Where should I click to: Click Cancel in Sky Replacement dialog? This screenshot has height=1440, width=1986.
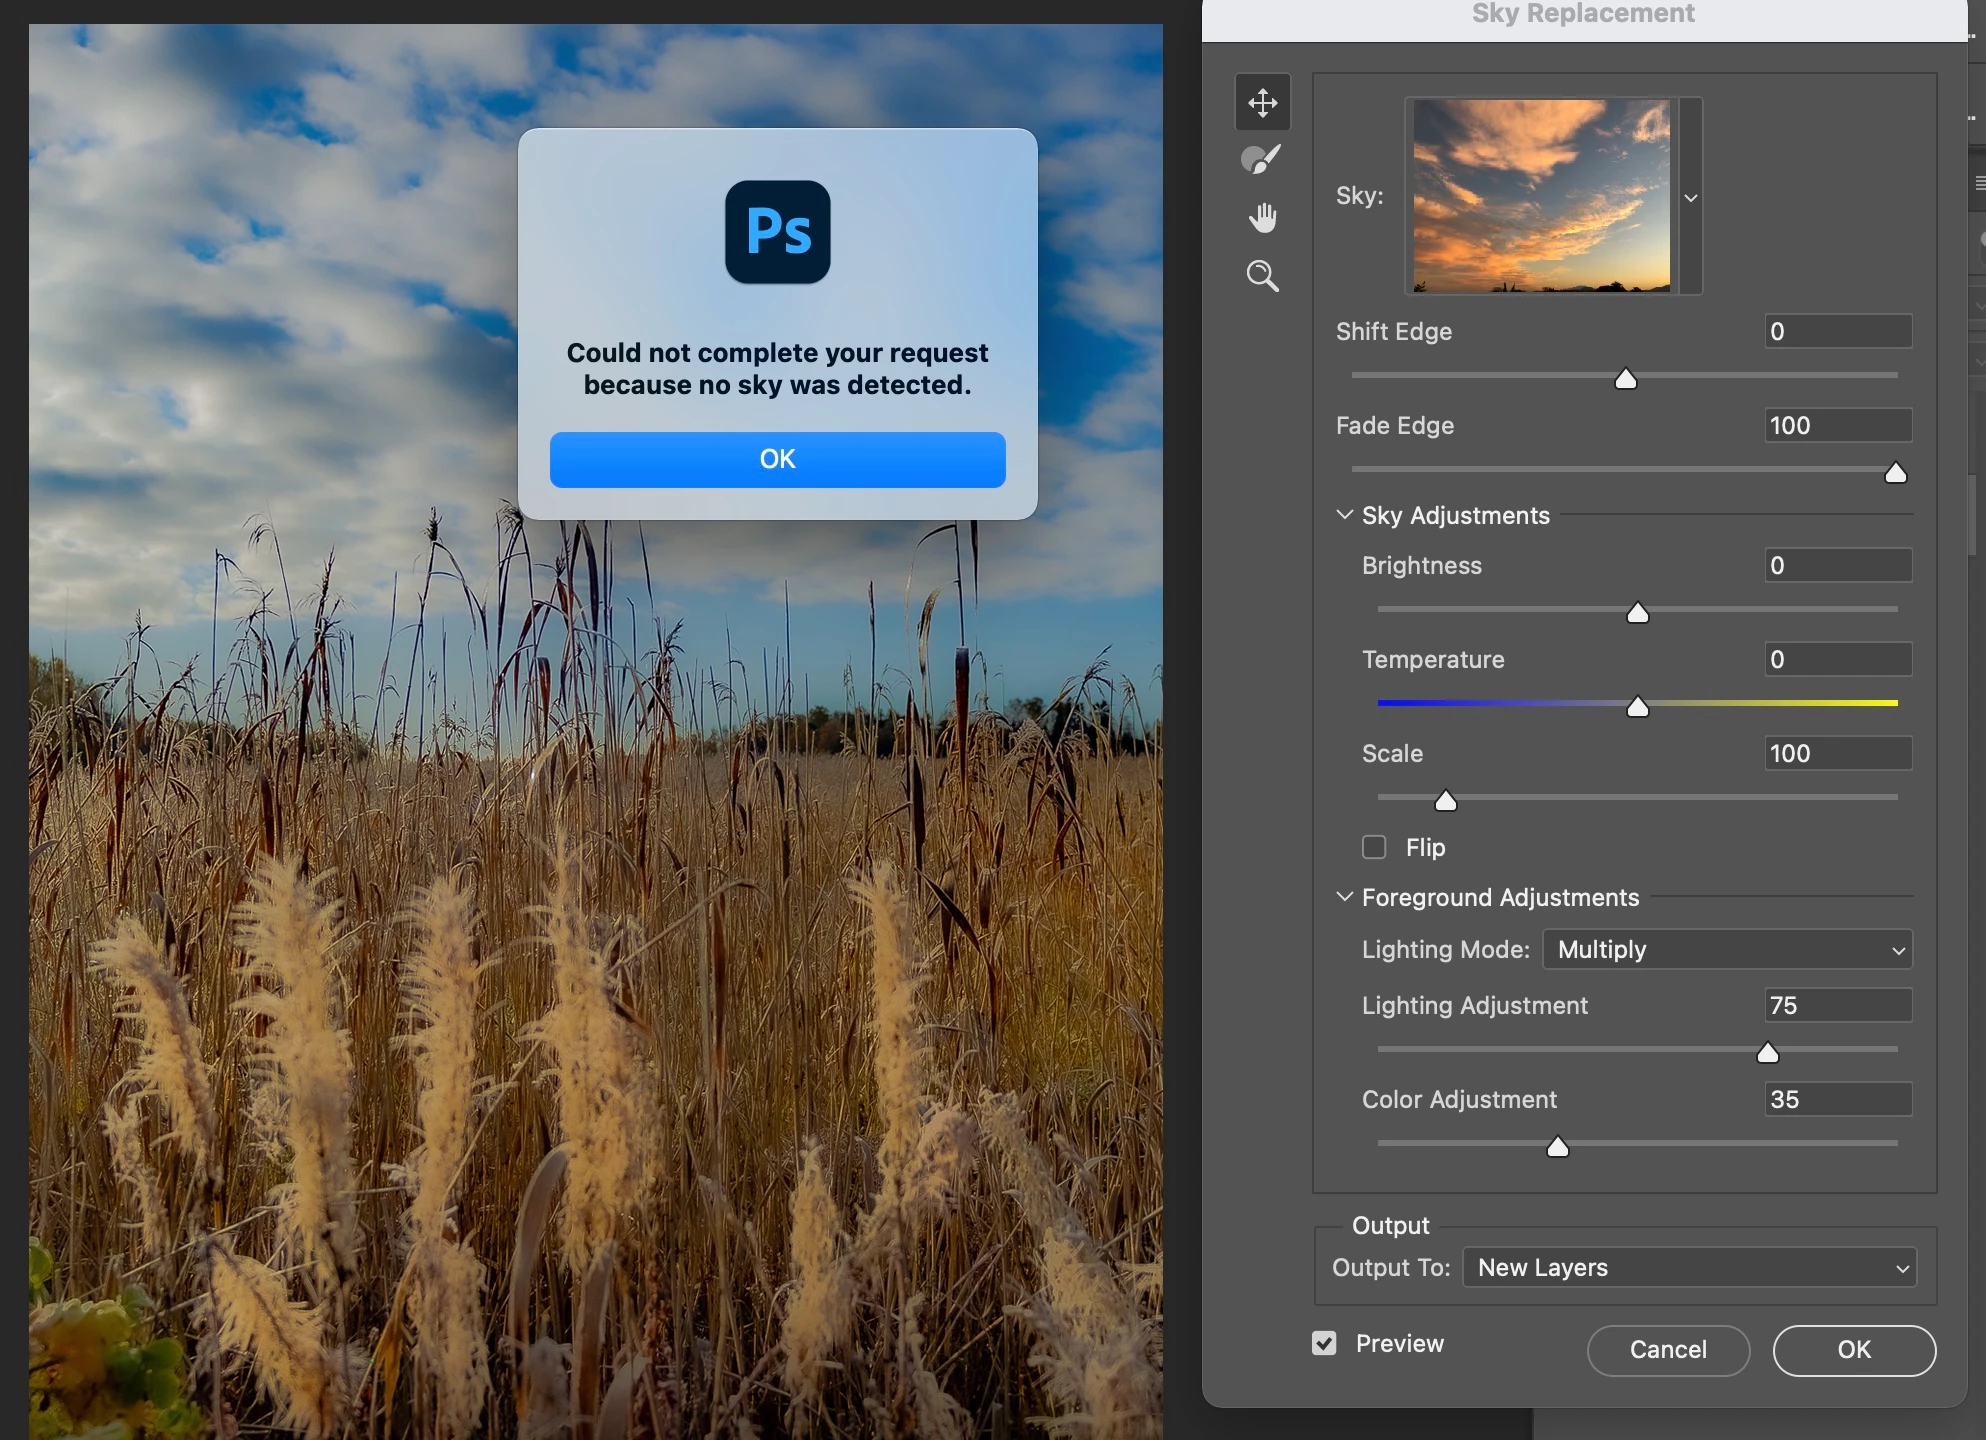(x=1668, y=1350)
